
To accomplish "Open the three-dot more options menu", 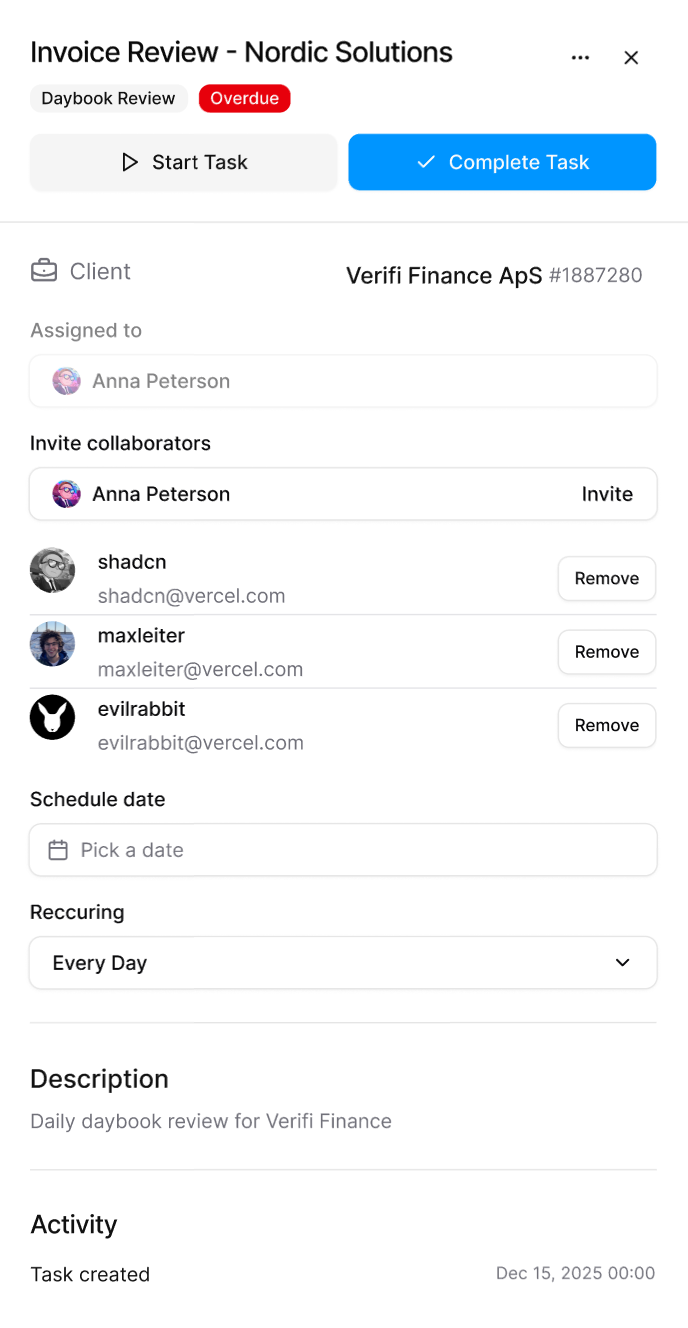I will (580, 58).
